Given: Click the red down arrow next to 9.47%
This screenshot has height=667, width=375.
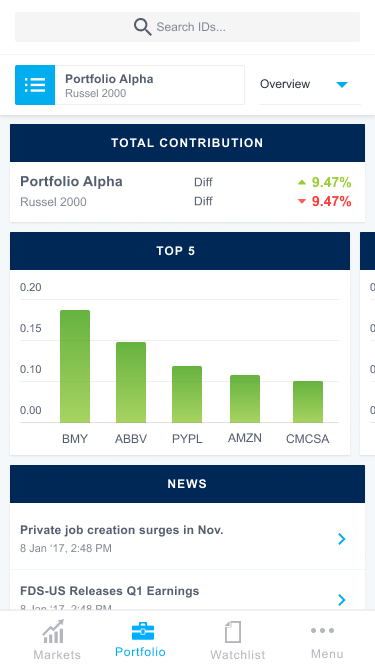Looking at the screenshot, I should pos(302,201).
